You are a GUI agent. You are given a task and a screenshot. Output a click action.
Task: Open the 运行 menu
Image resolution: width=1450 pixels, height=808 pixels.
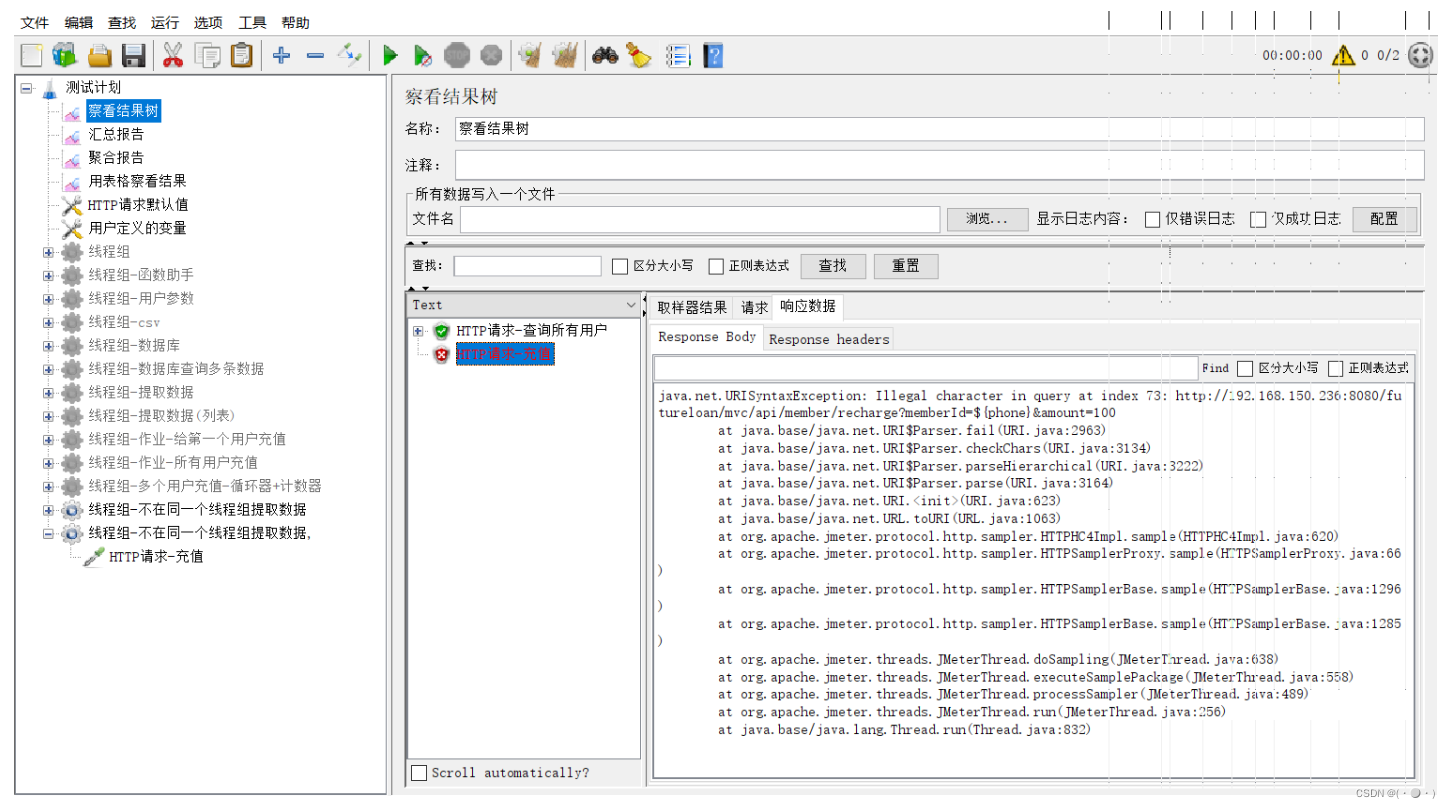point(165,22)
